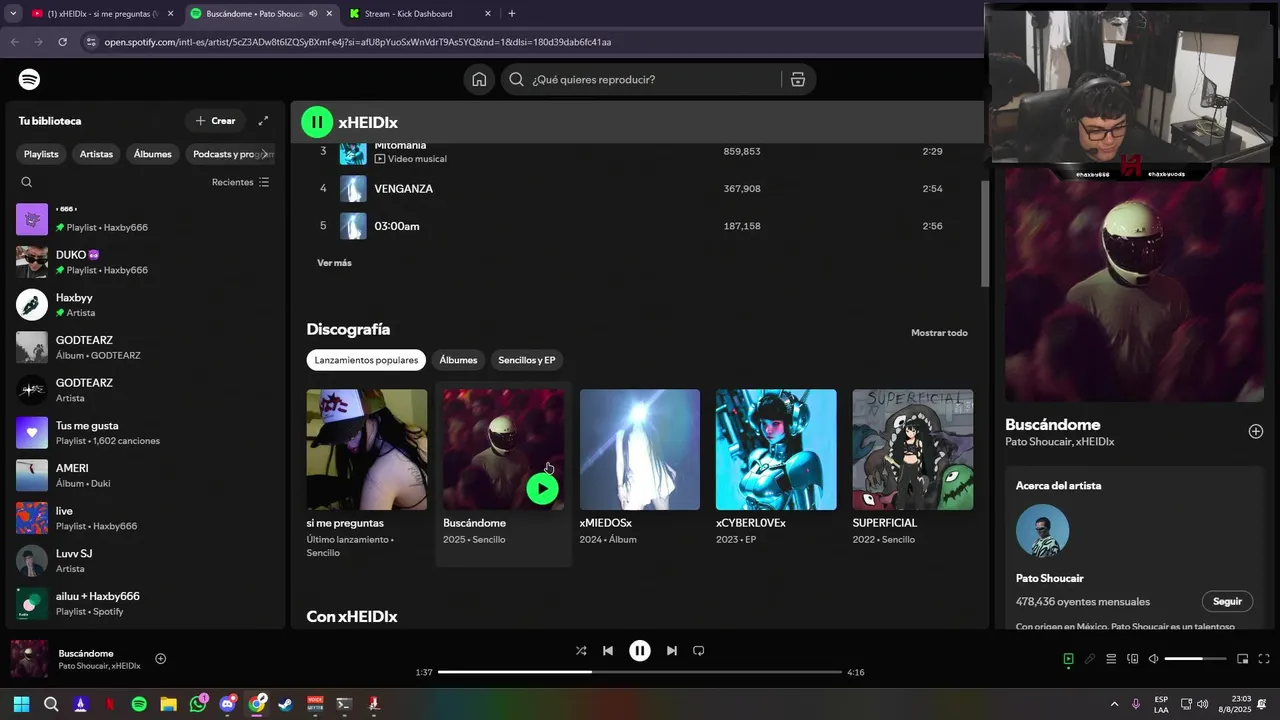Toggle shuffle playback

pyautogui.click(x=581, y=650)
